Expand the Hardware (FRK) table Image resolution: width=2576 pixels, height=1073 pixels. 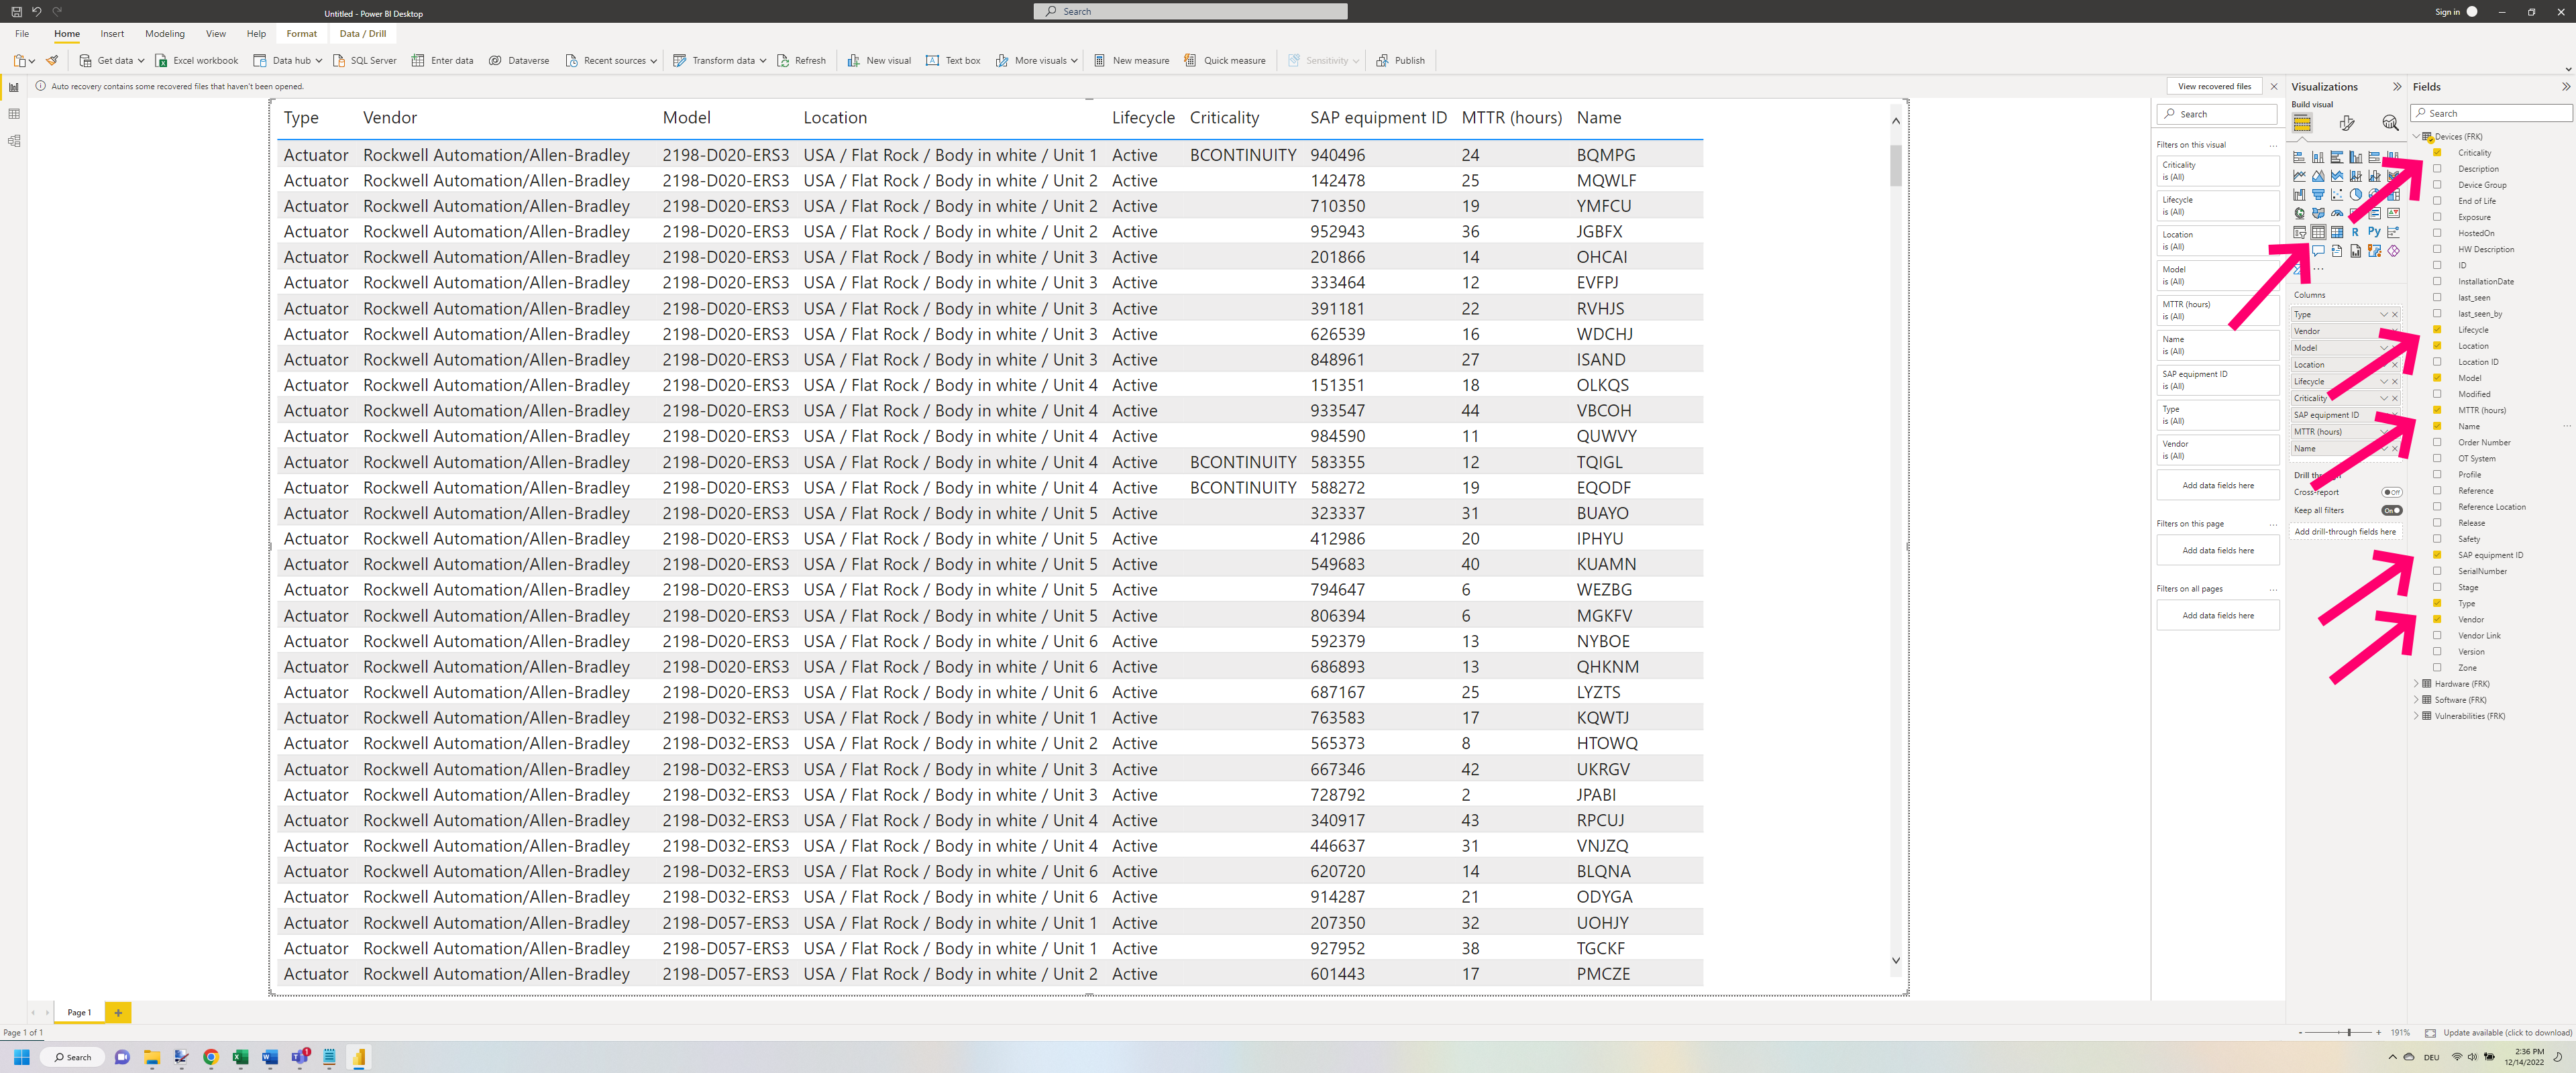[x=2416, y=684]
